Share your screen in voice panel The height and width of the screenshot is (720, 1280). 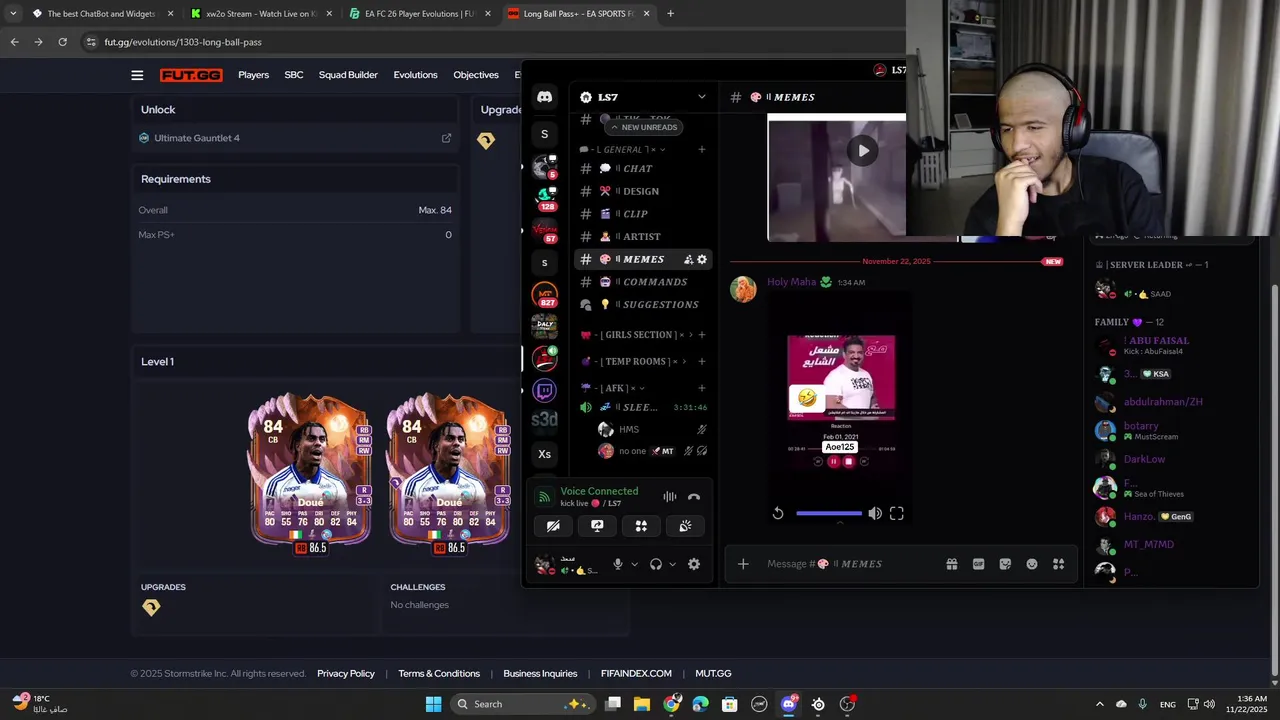tap(597, 526)
